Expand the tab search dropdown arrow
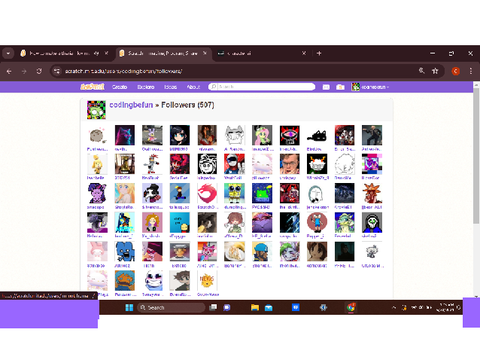This screenshot has width=480, height=360. 8,53
